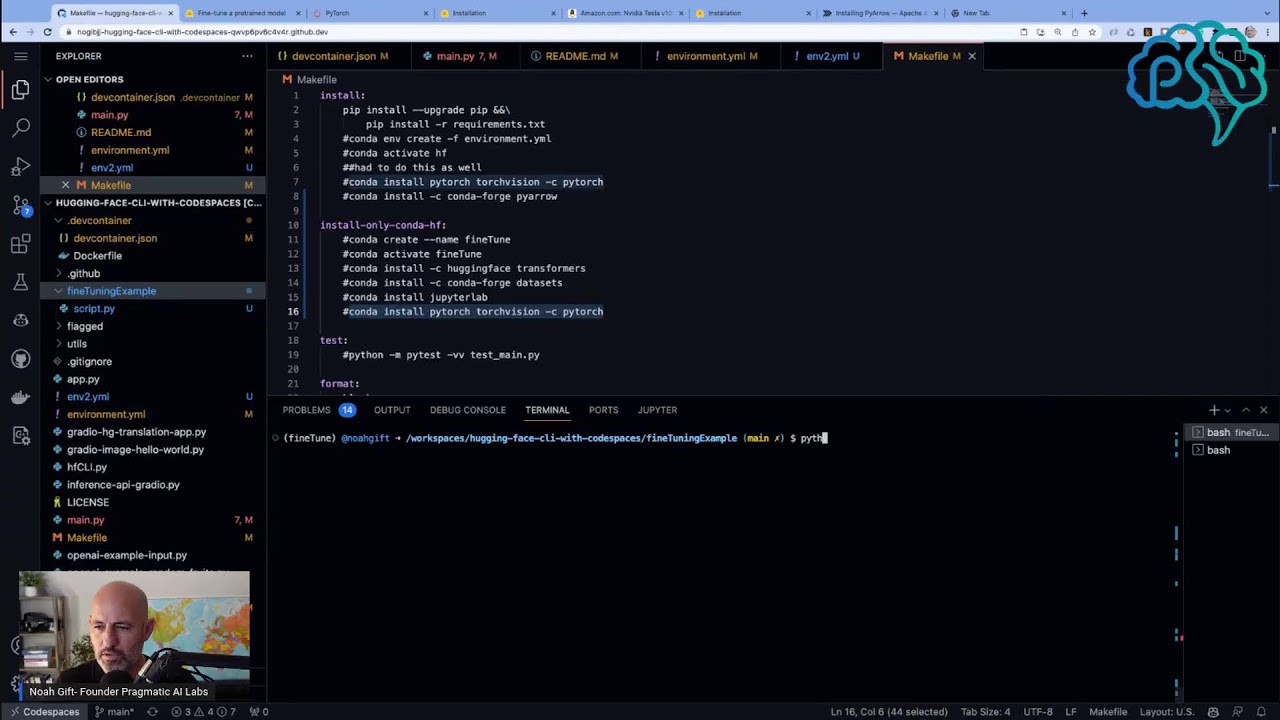Change Makefile language mode in status bar
1280x720 pixels.
coord(1108,712)
